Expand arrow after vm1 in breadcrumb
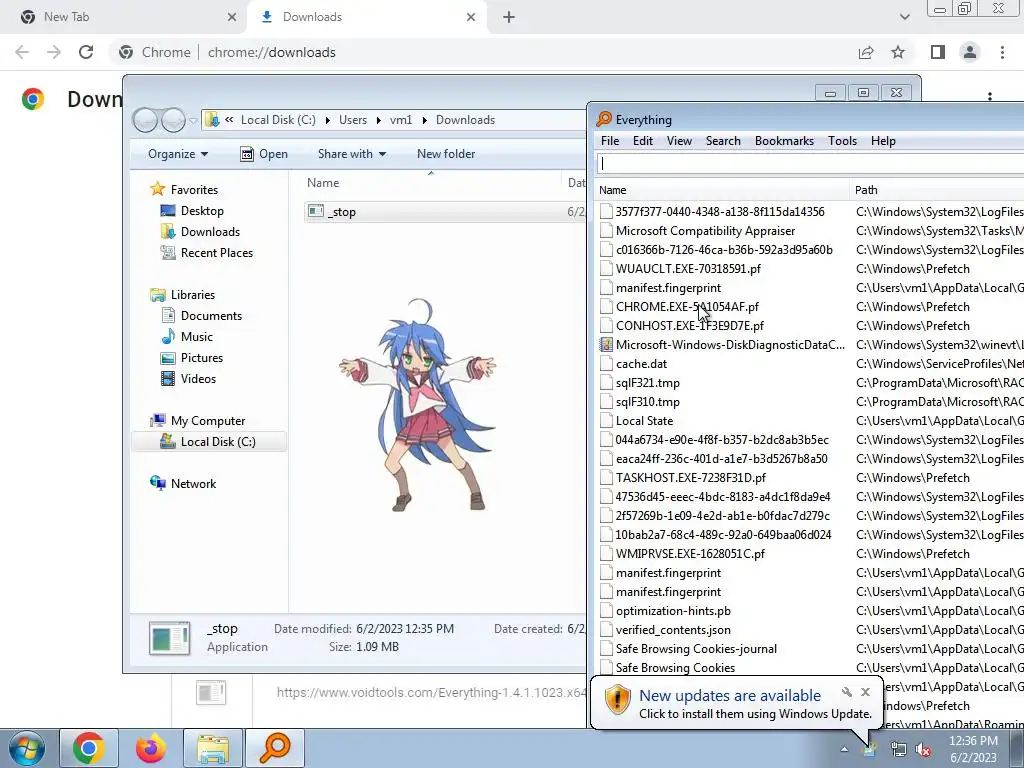The image size is (1024, 768). coord(424,120)
